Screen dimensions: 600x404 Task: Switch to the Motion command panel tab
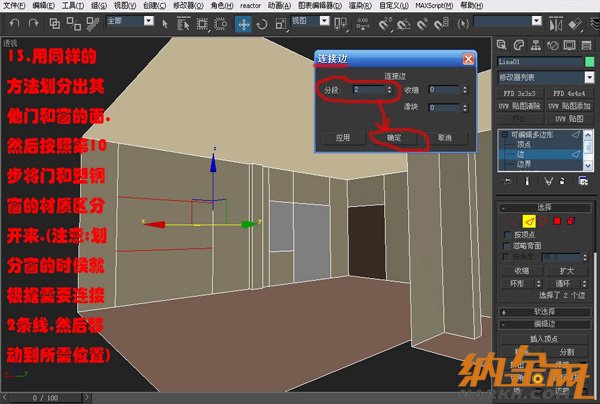[553, 45]
